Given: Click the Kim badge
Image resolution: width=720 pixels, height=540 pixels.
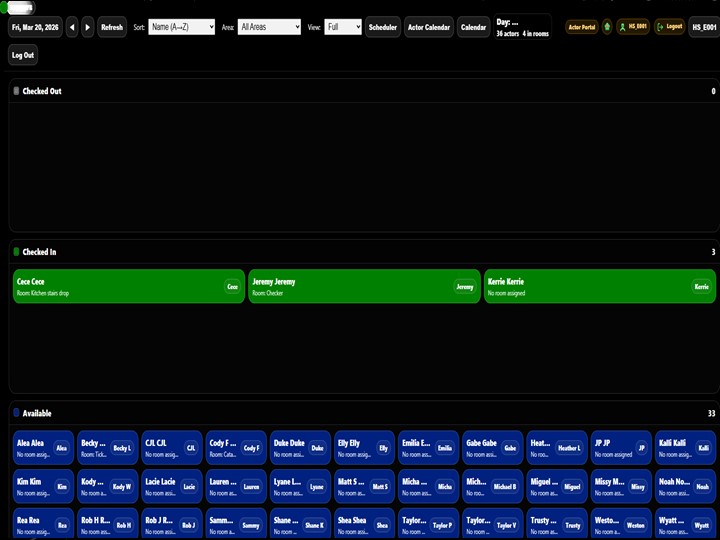Looking at the screenshot, I should coord(62,486).
